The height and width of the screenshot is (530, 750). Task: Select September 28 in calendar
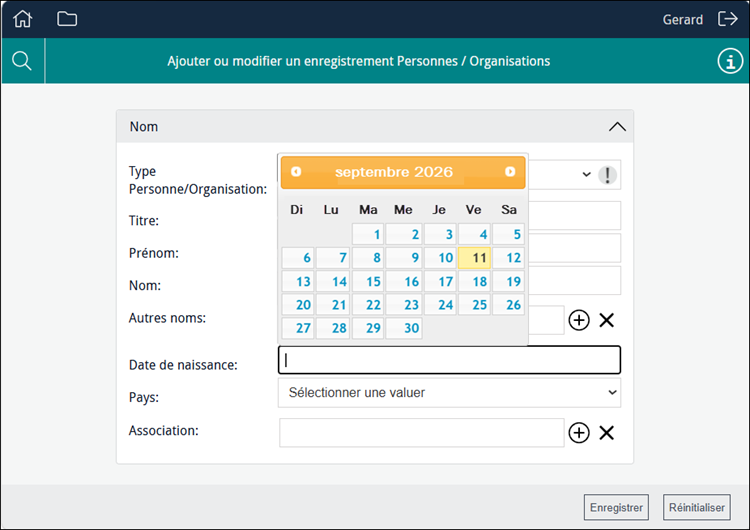[x=332, y=328]
